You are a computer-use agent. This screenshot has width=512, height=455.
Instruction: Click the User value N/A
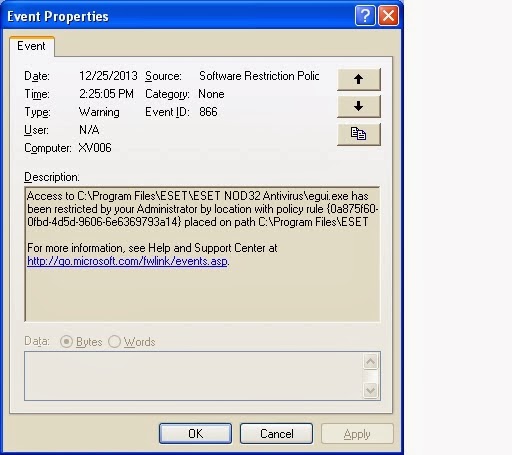coord(89,130)
